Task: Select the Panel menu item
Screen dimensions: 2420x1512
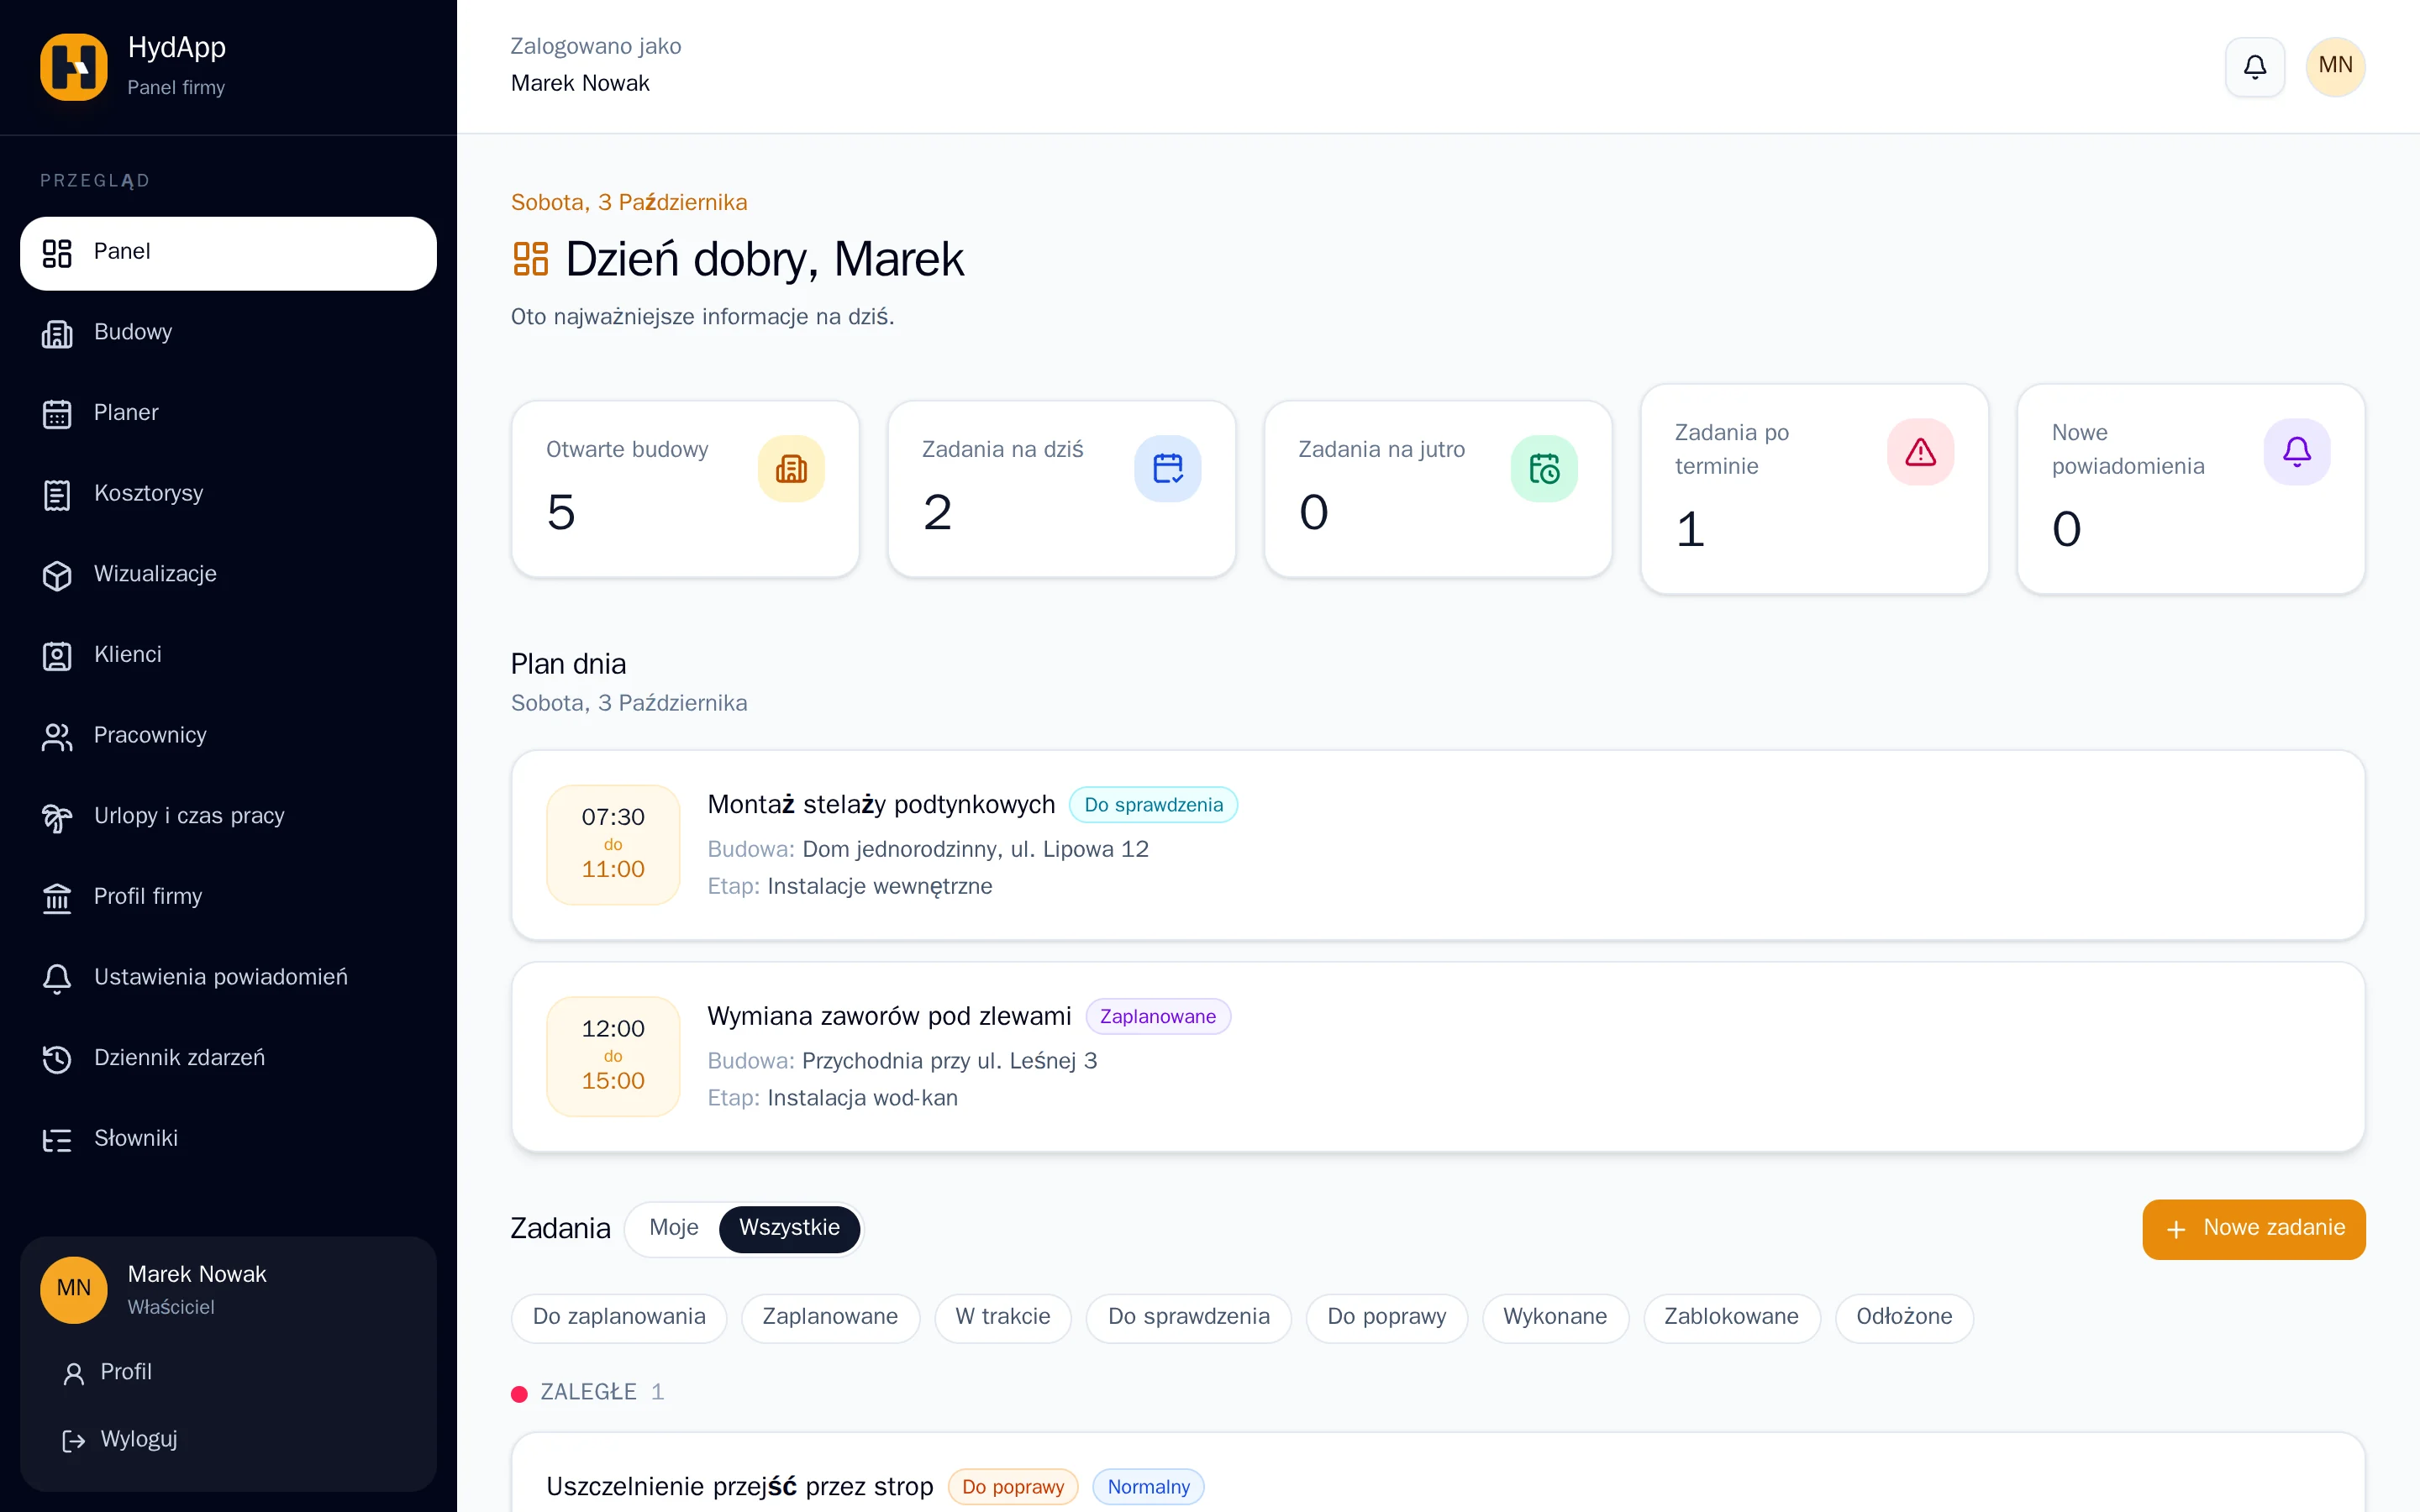Action: [228, 253]
